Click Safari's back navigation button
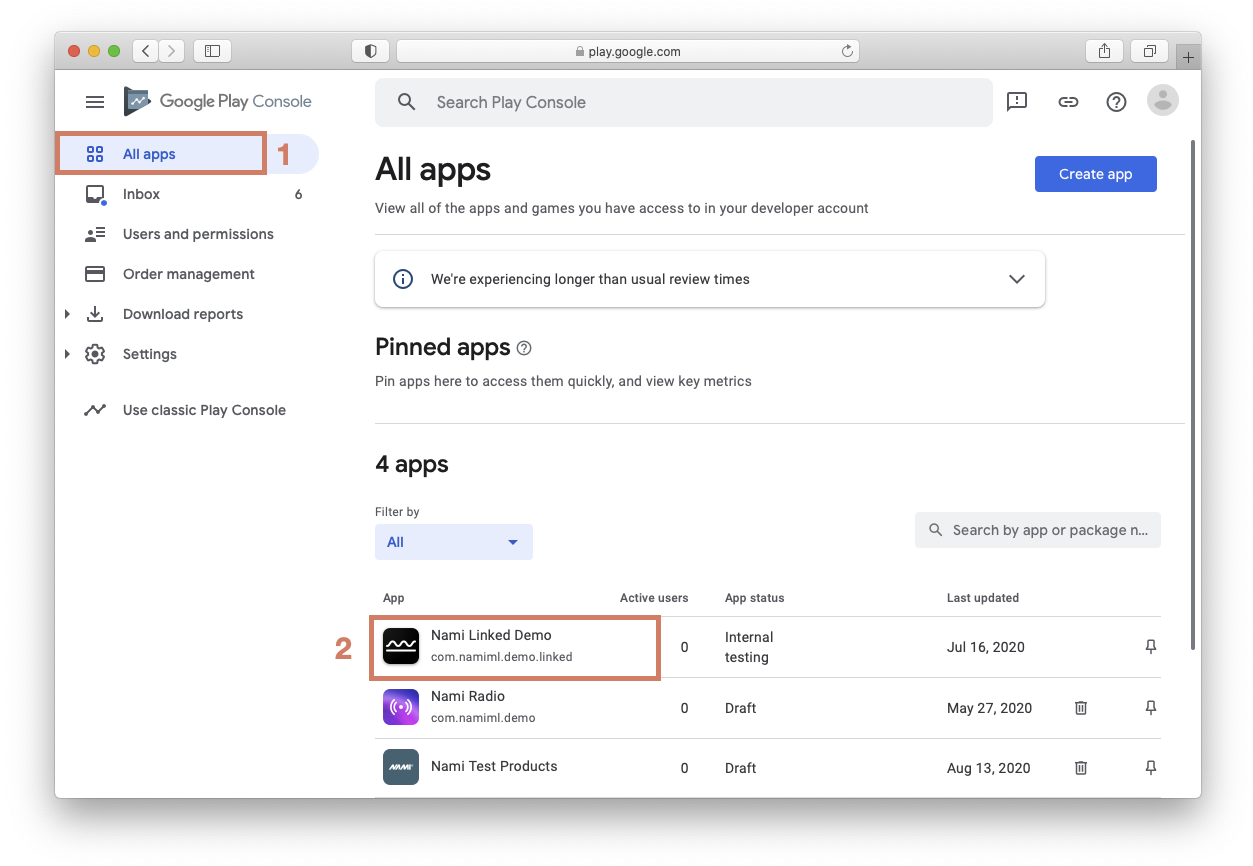 pos(146,50)
